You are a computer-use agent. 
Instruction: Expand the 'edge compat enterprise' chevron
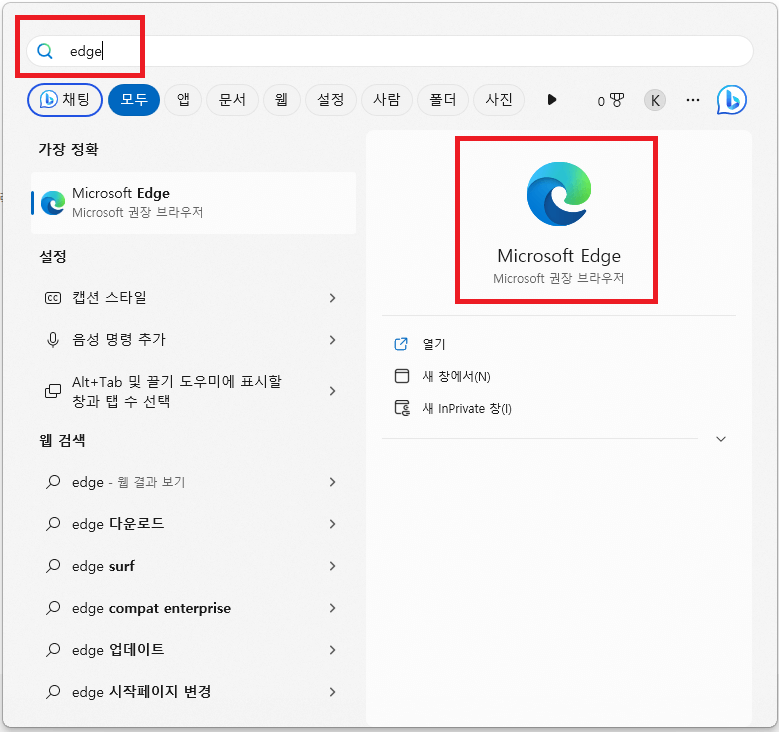pos(332,608)
